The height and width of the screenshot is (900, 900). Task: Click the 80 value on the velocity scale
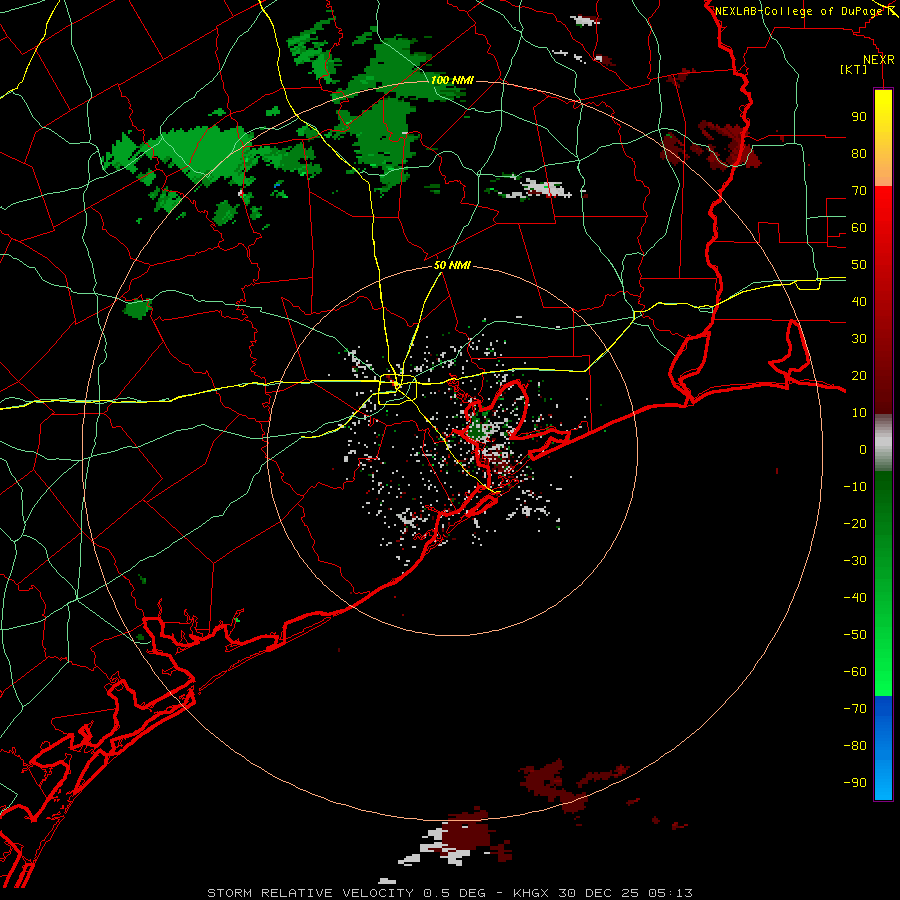pos(859,154)
